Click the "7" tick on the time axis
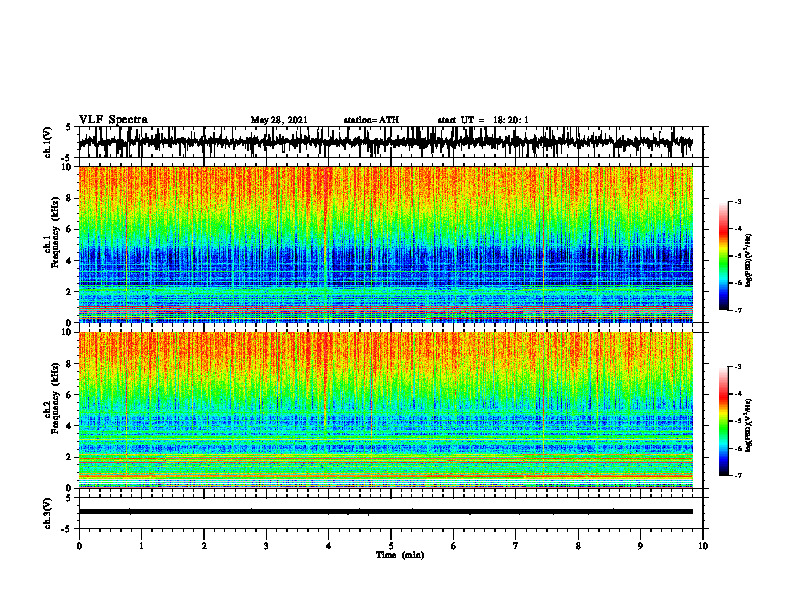Screen dimensions: 792x612 tap(516, 546)
